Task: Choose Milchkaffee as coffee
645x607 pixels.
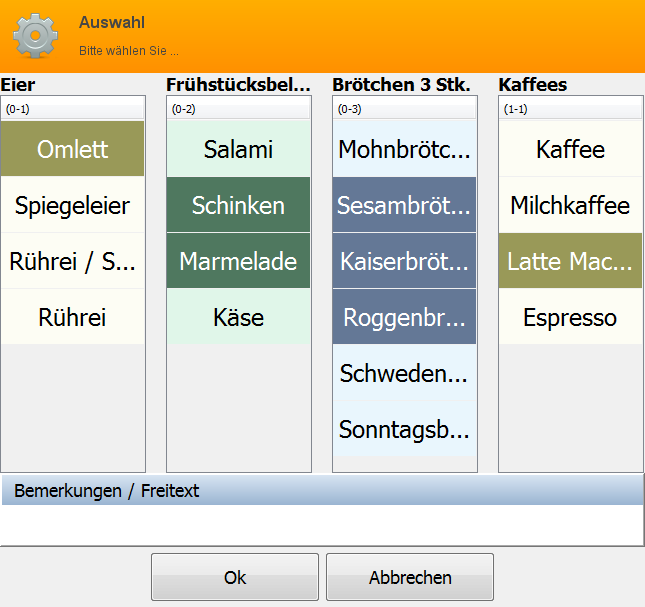Action: (570, 206)
